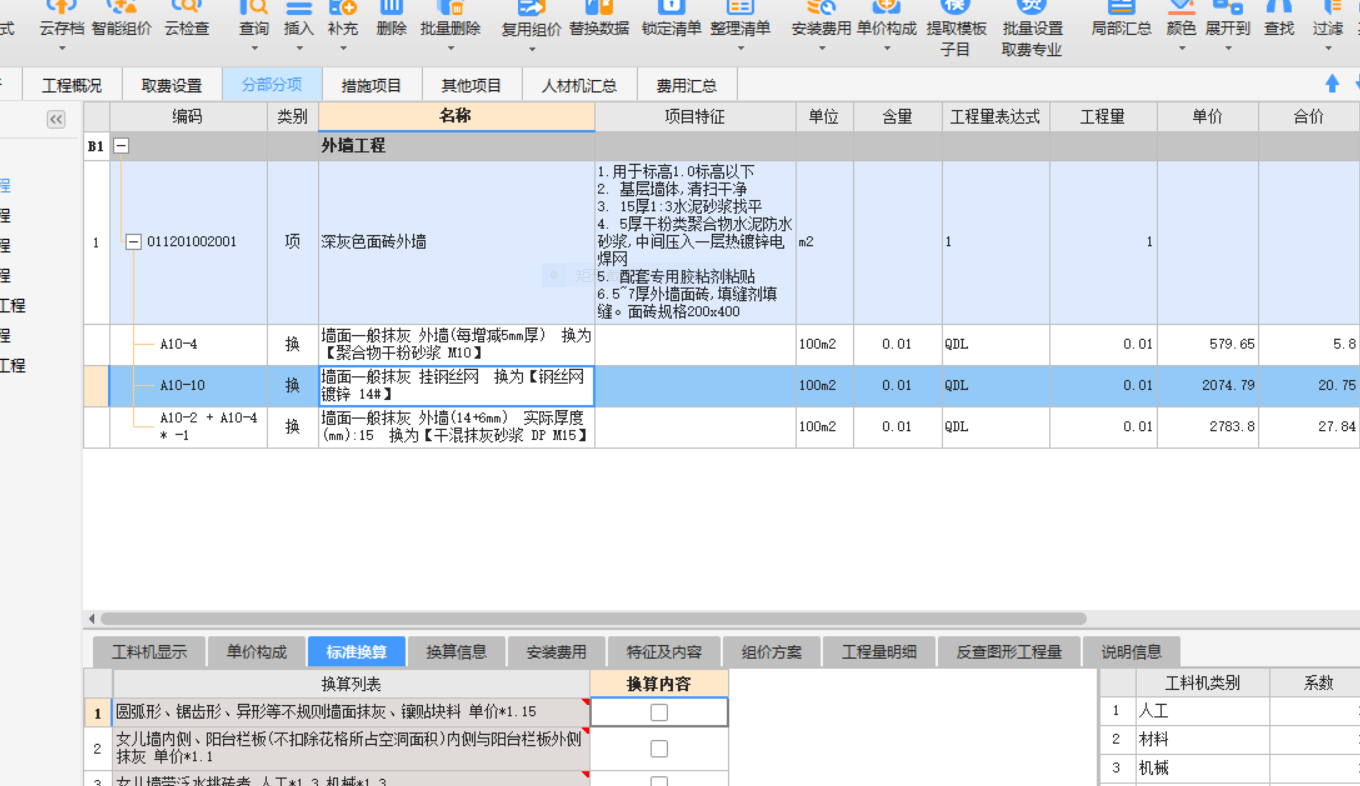1360x786 pixels.
Task: Click the 提取模板子目 toolbar button
Action: pos(956,28)
